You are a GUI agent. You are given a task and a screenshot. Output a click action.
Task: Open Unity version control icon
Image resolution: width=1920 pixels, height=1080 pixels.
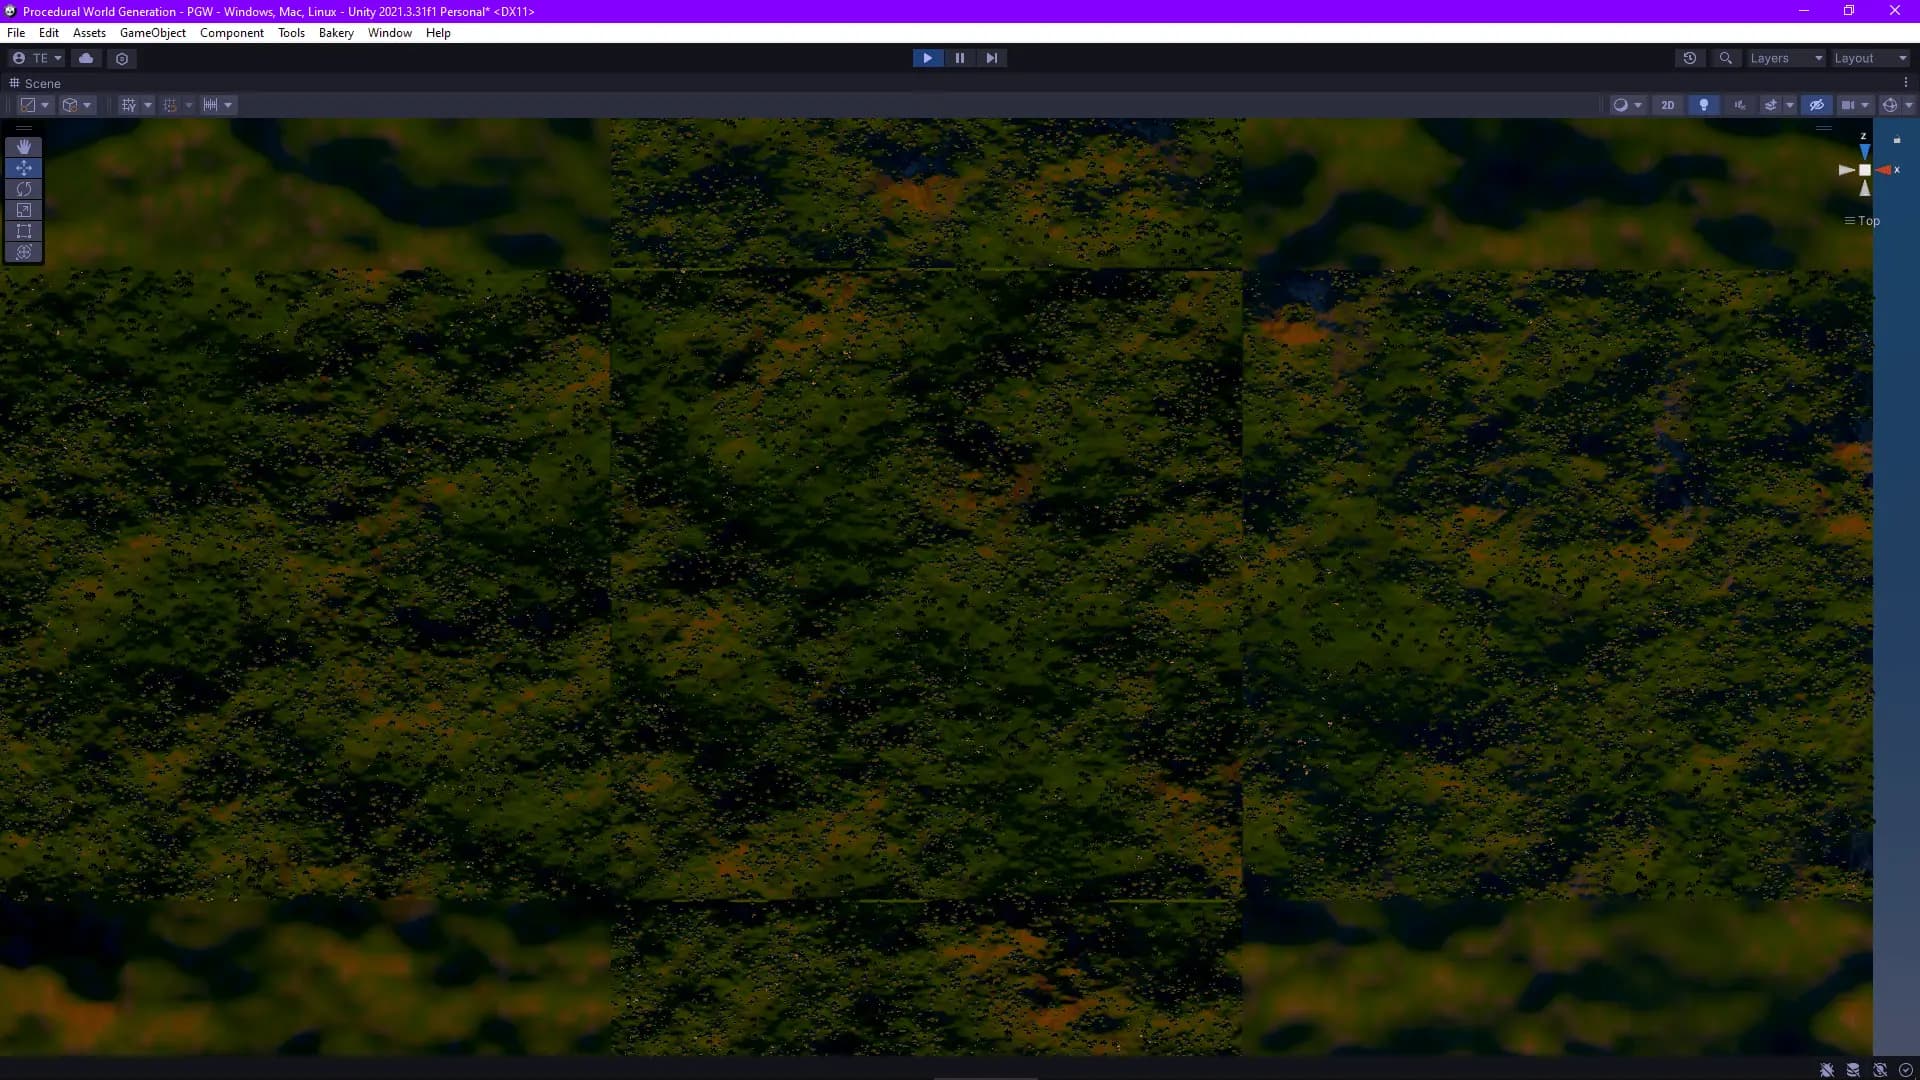coord(122,58)
